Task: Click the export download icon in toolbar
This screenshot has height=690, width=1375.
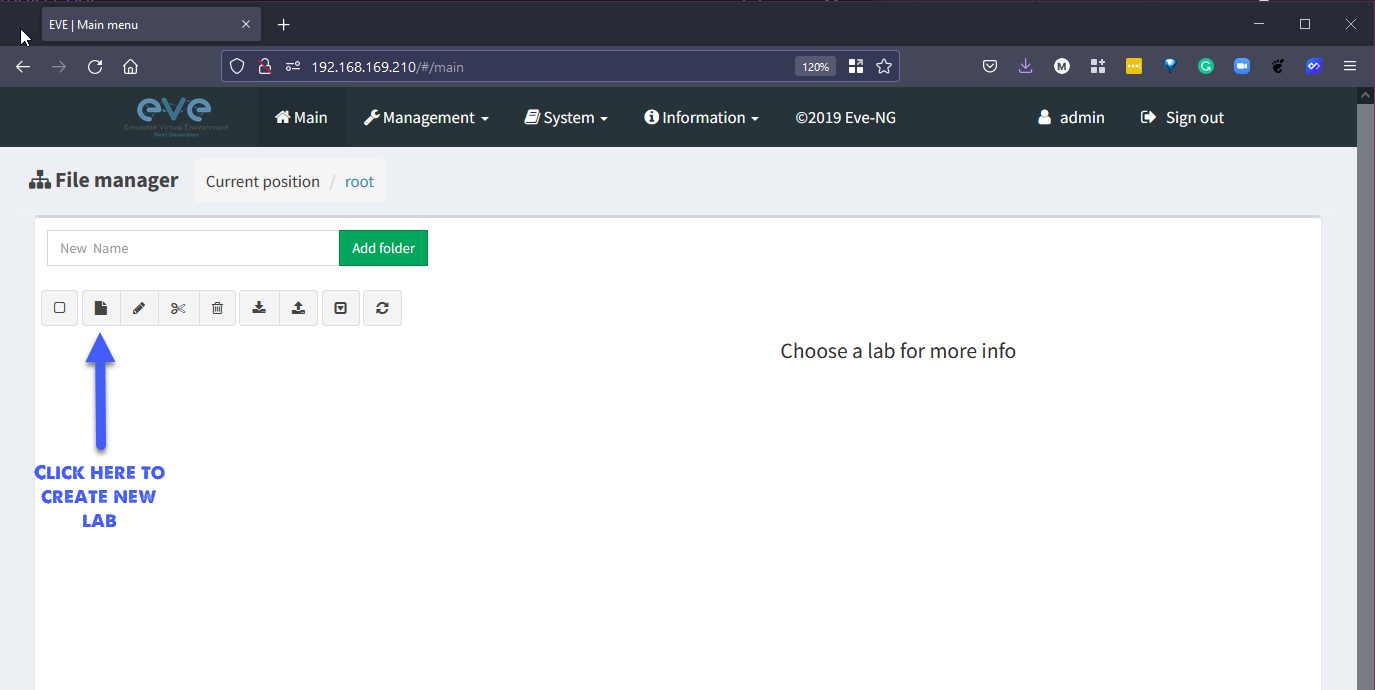Action: (x=259, y=308)
